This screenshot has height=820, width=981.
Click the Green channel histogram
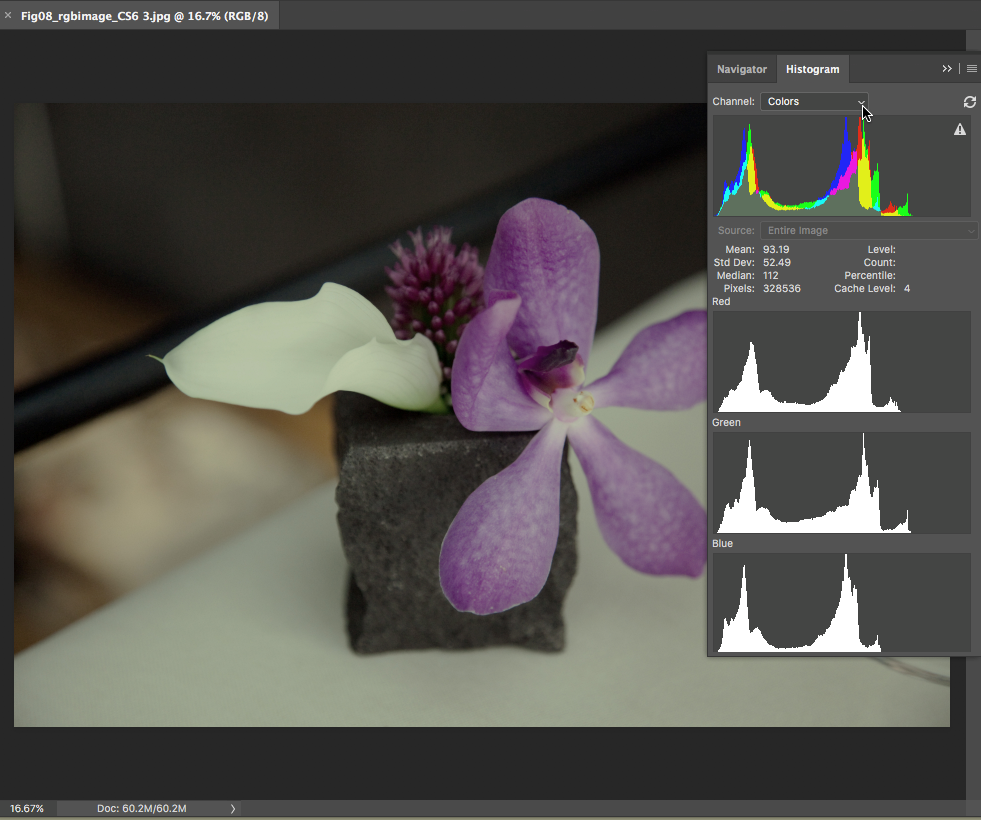point(841,483)
